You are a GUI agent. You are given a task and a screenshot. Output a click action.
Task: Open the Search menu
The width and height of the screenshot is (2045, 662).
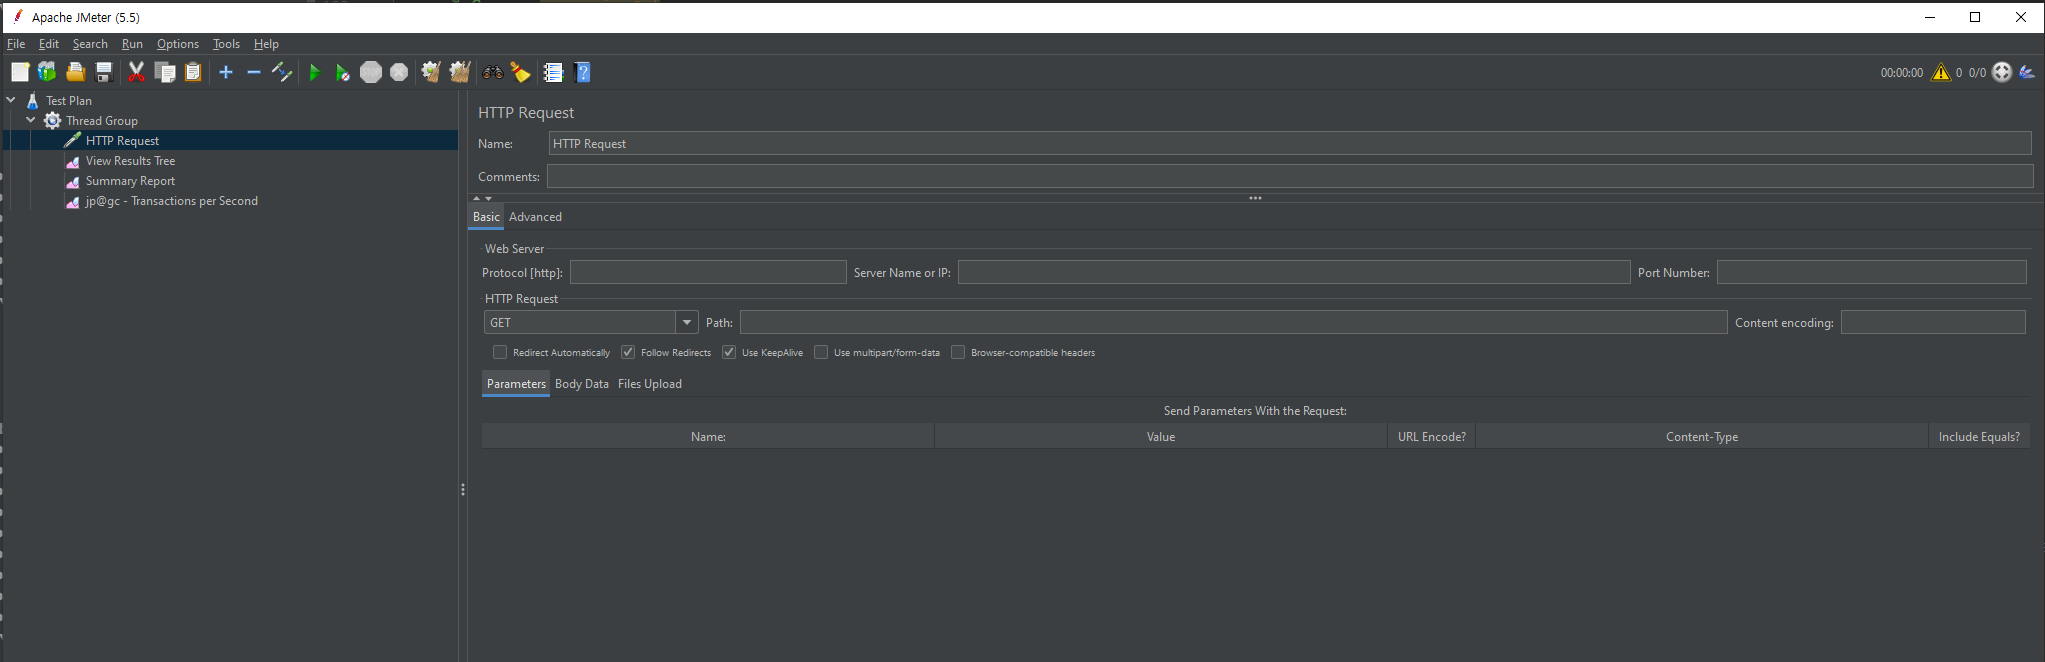[x=90, y=44]
